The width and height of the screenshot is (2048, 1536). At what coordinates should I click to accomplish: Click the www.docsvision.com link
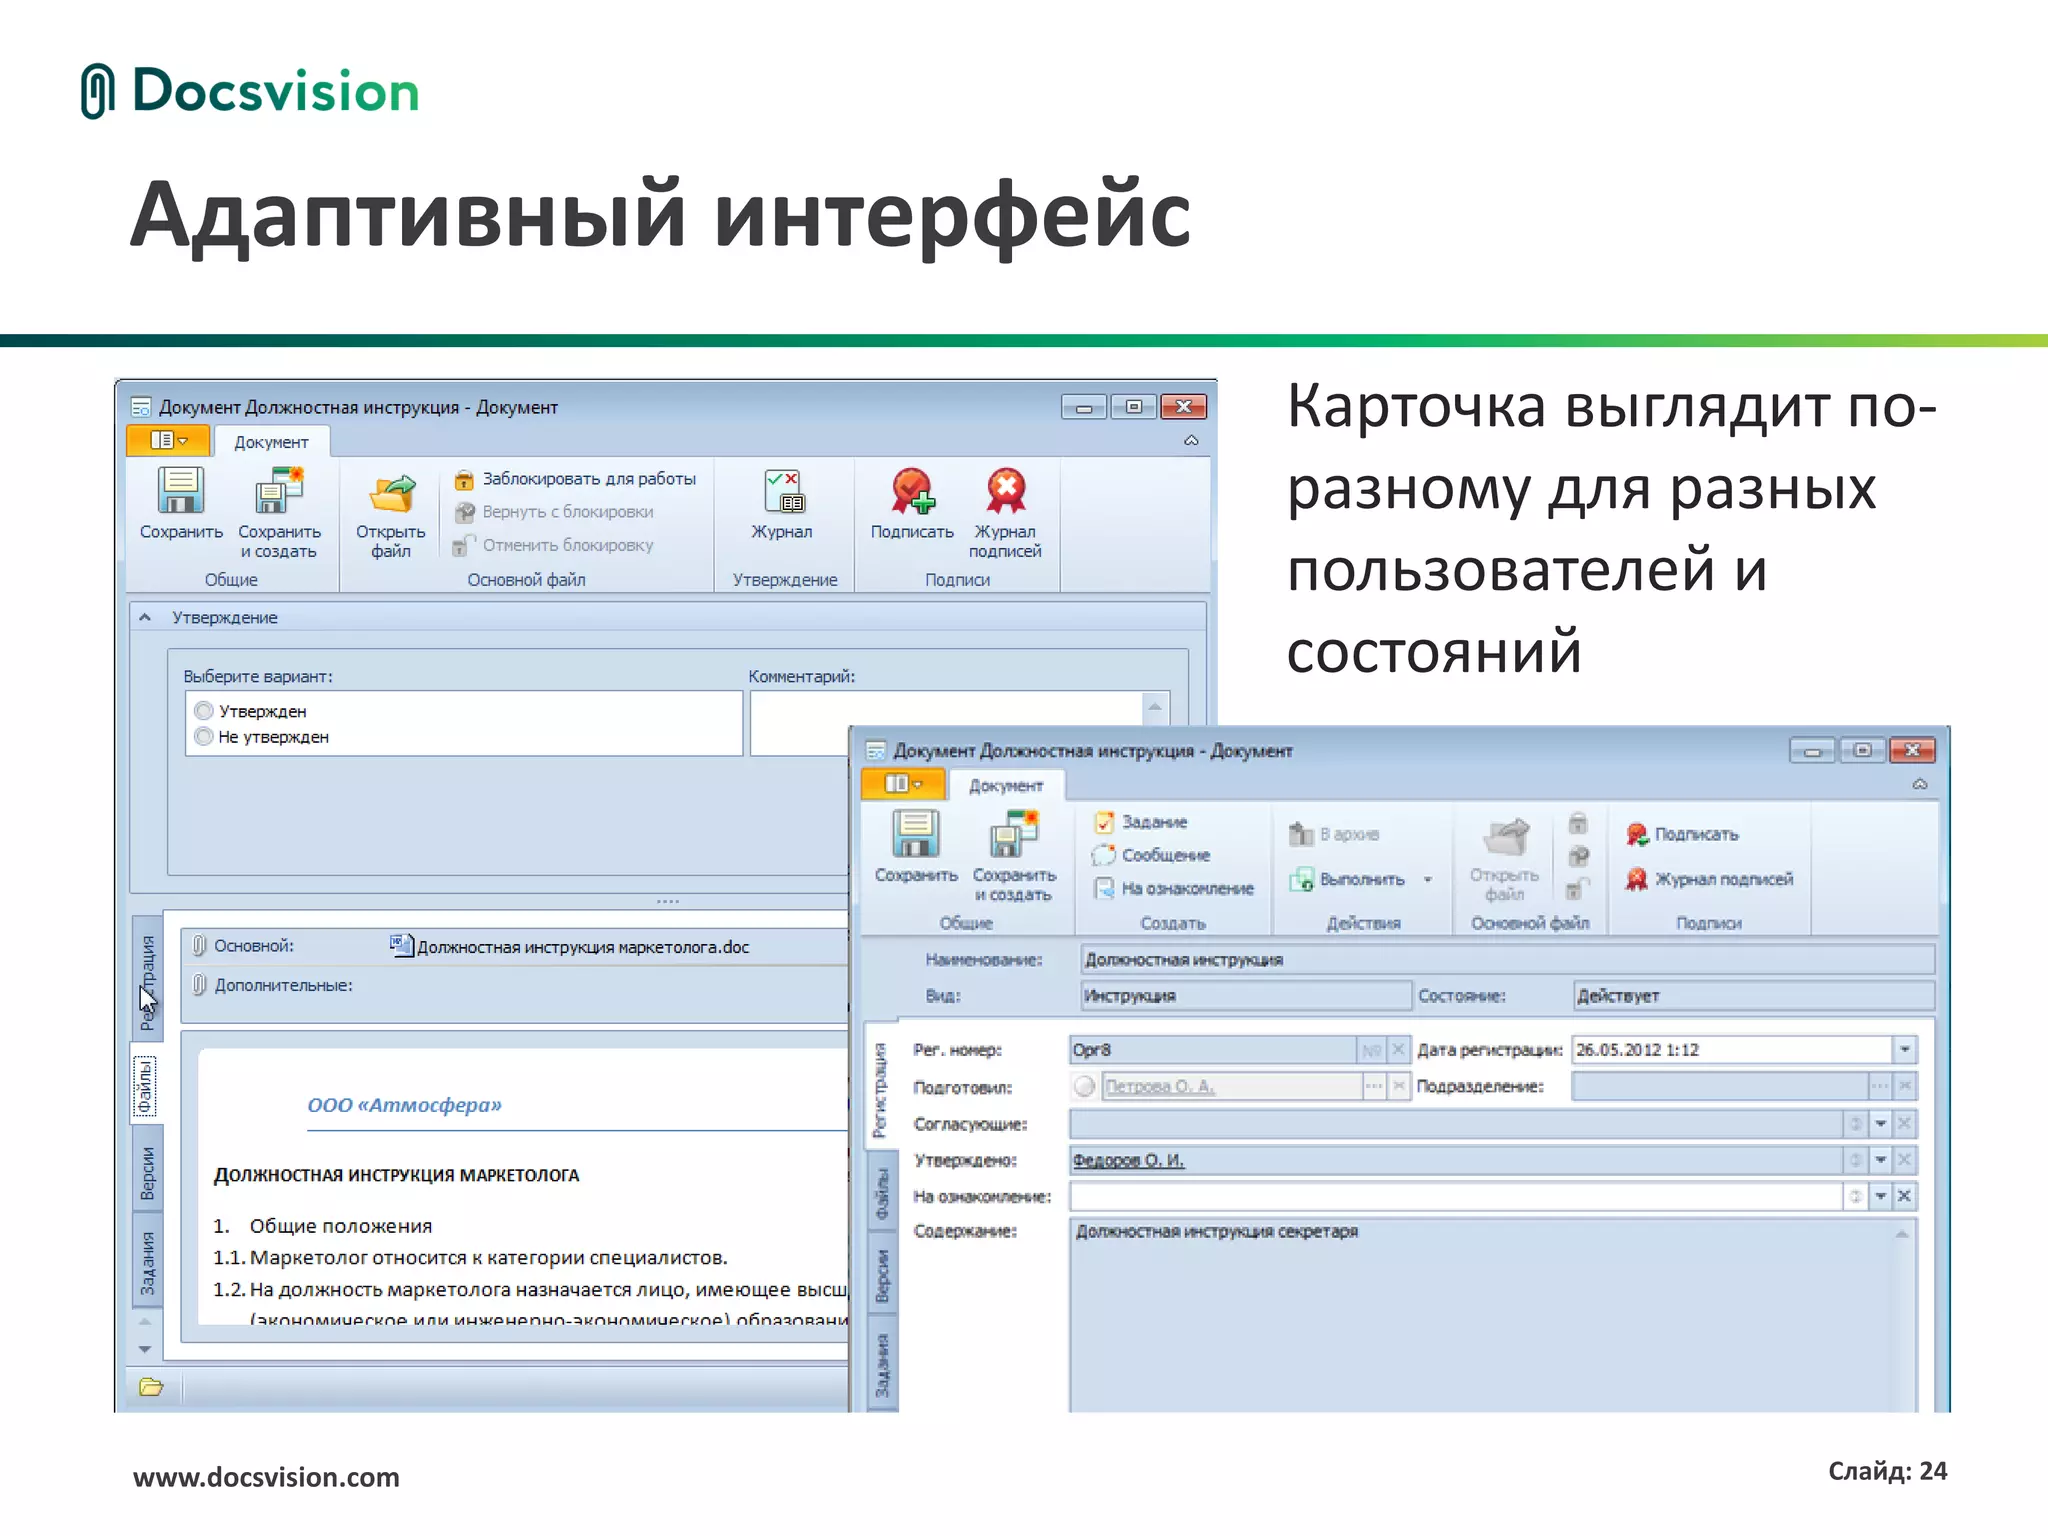pyautogui.click(x=266, y=1477)
